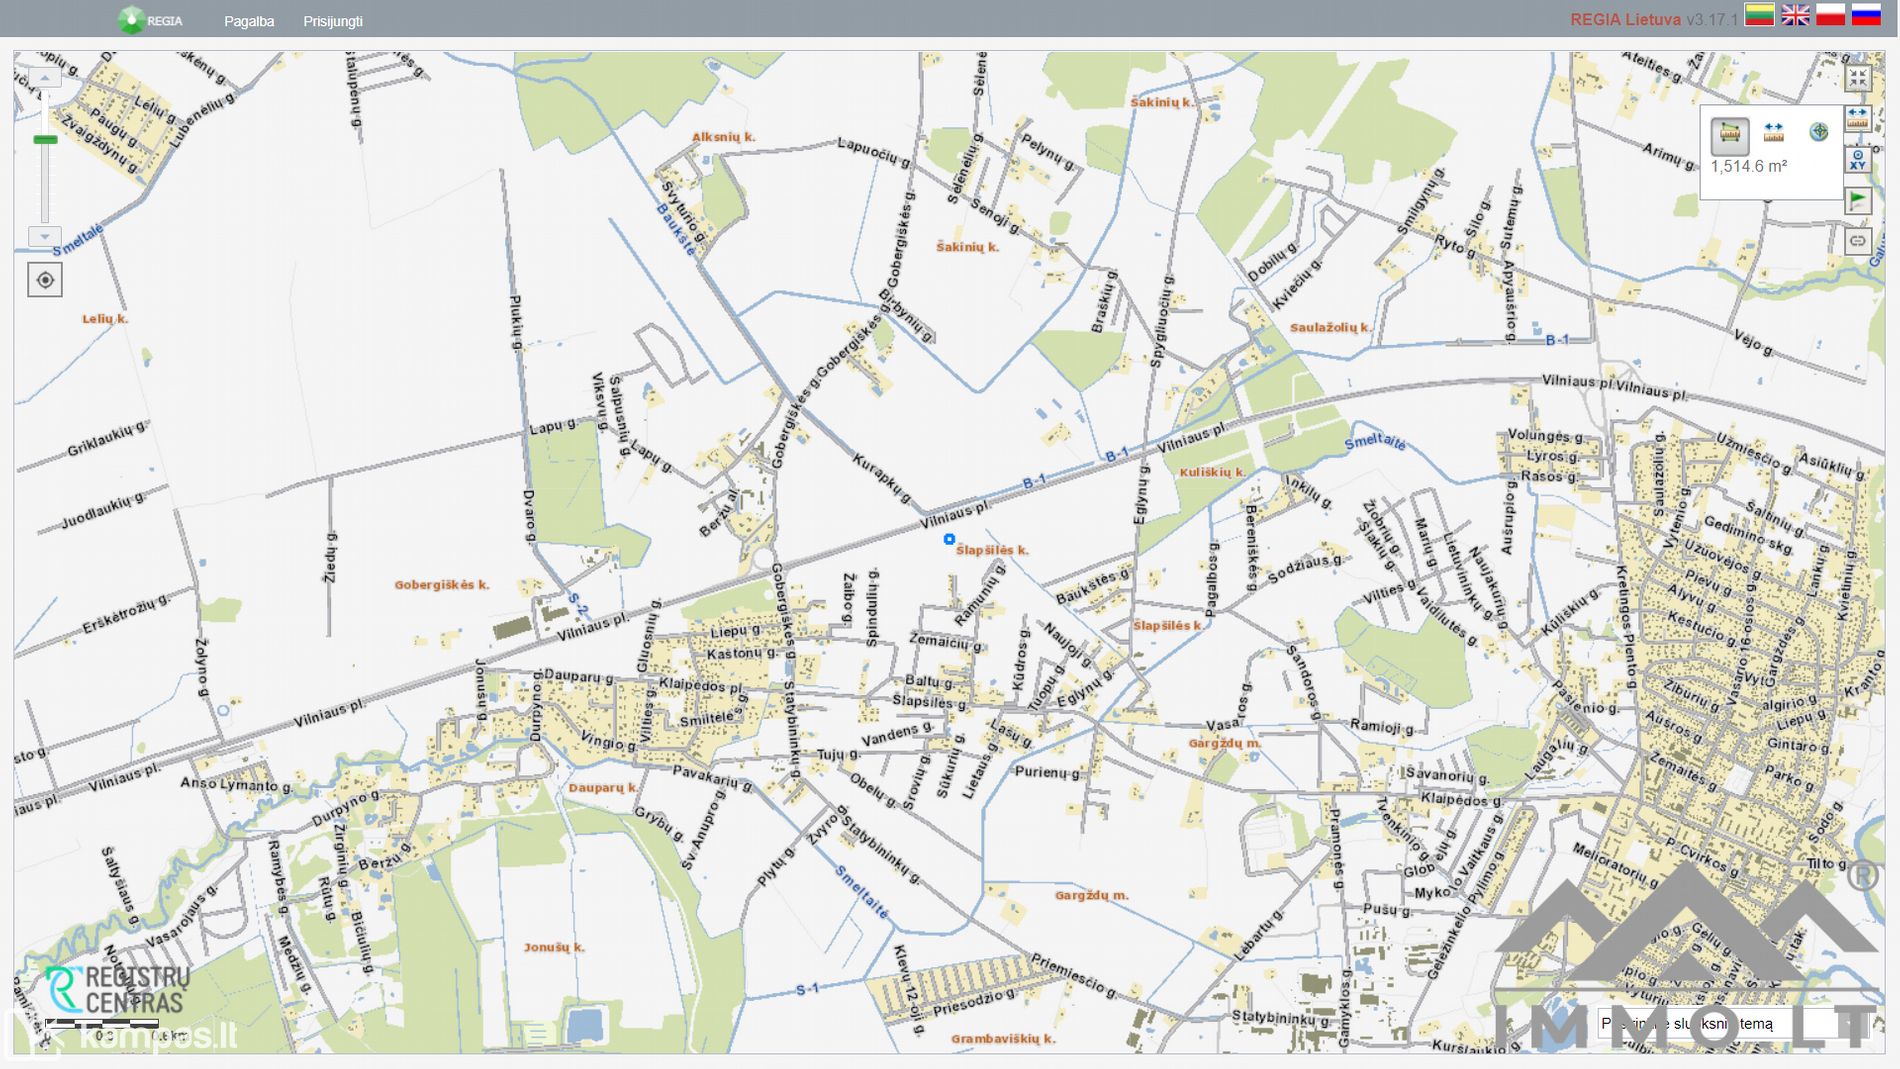Click the blue circle map marker
The width and height of the screenshot is (1900, 1069).
(x=949, y=539)
